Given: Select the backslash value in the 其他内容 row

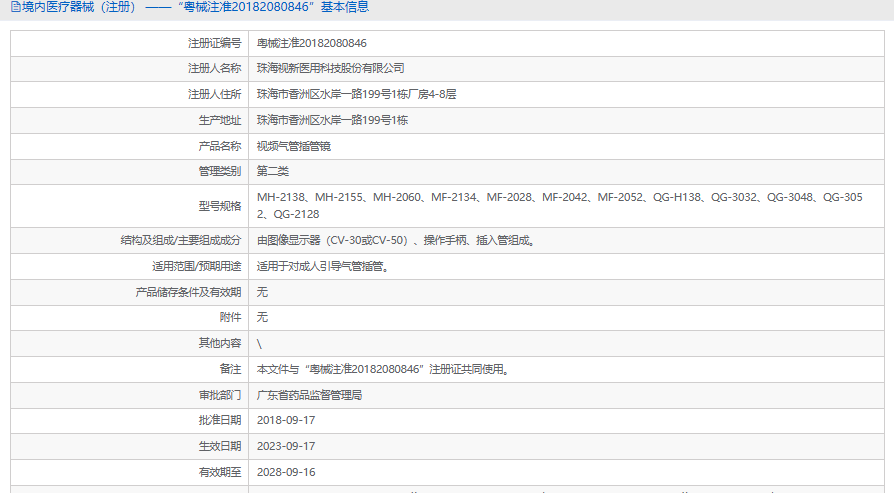Looking at the screenshot, I should pyautogui.click(x=259, y=344).
